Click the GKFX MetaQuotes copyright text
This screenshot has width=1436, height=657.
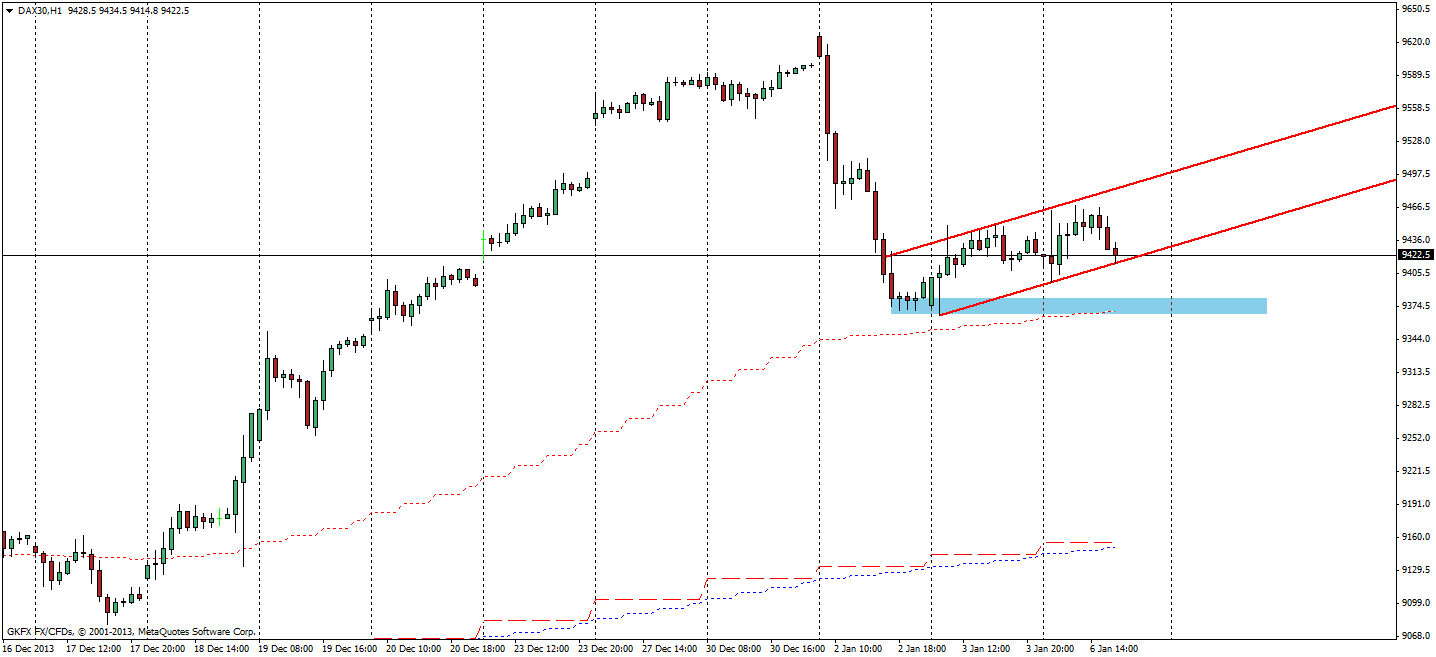pyautogui.click(x=130, y=631)
